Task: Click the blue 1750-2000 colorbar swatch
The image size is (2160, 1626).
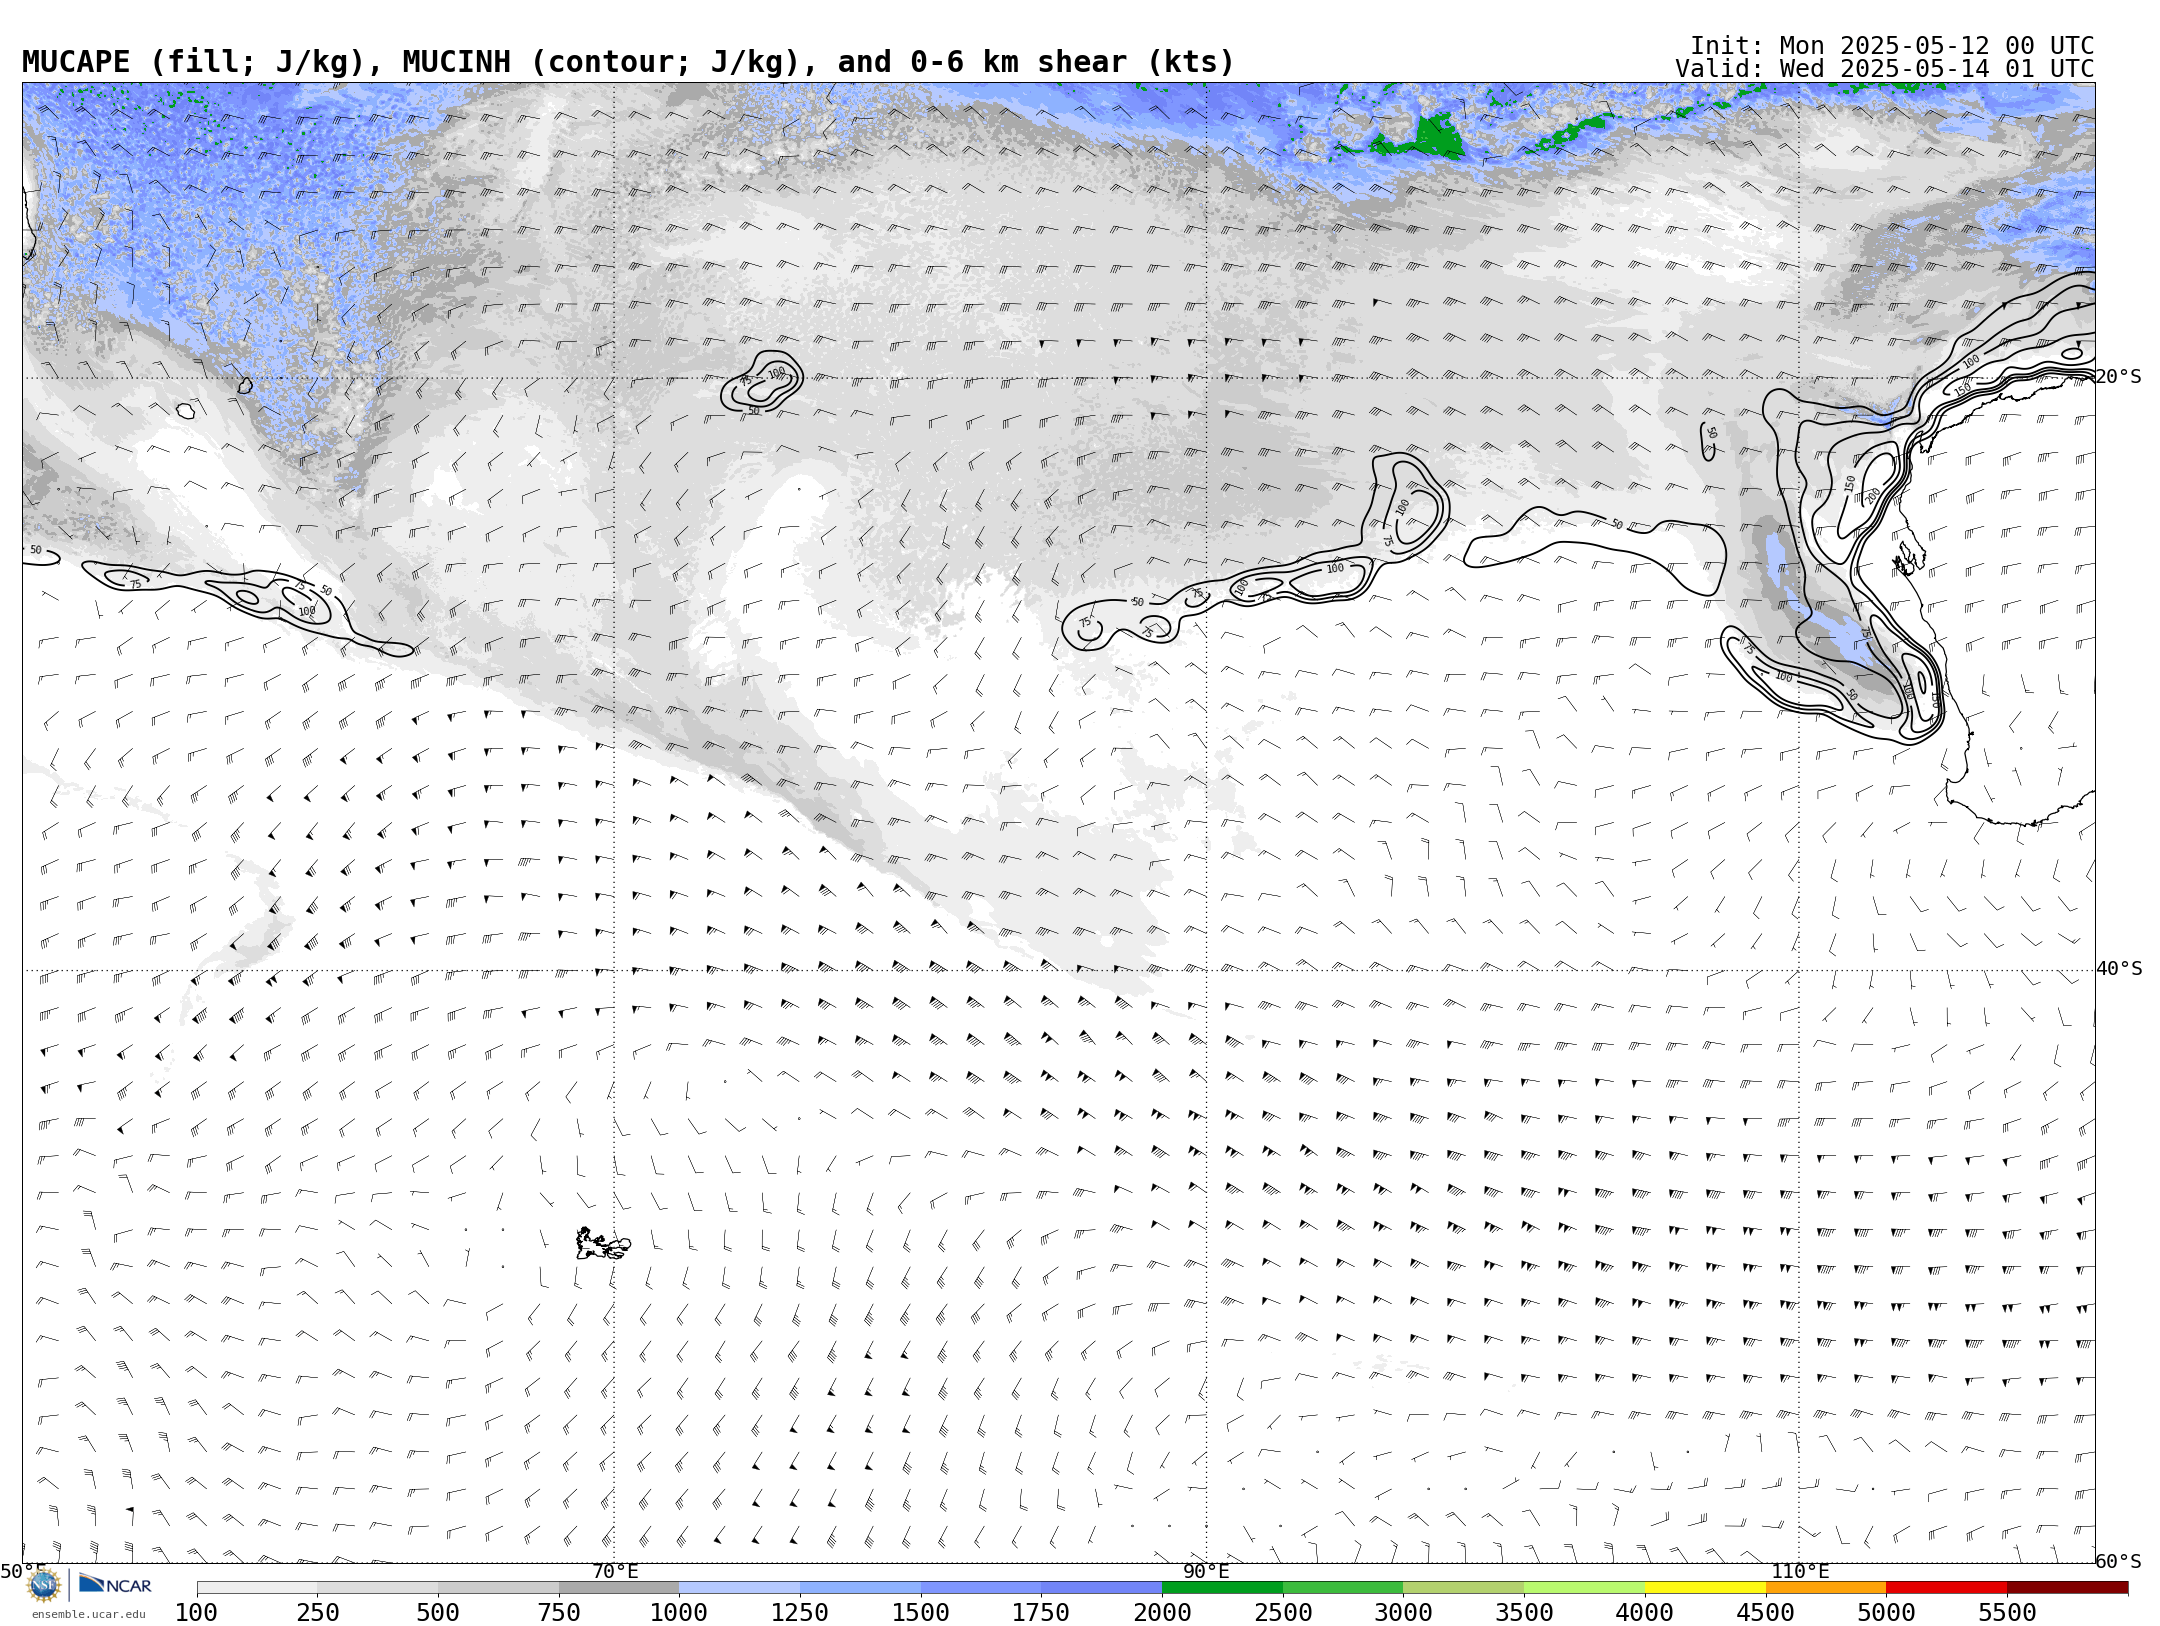Action: [x=1101, y=1588]
